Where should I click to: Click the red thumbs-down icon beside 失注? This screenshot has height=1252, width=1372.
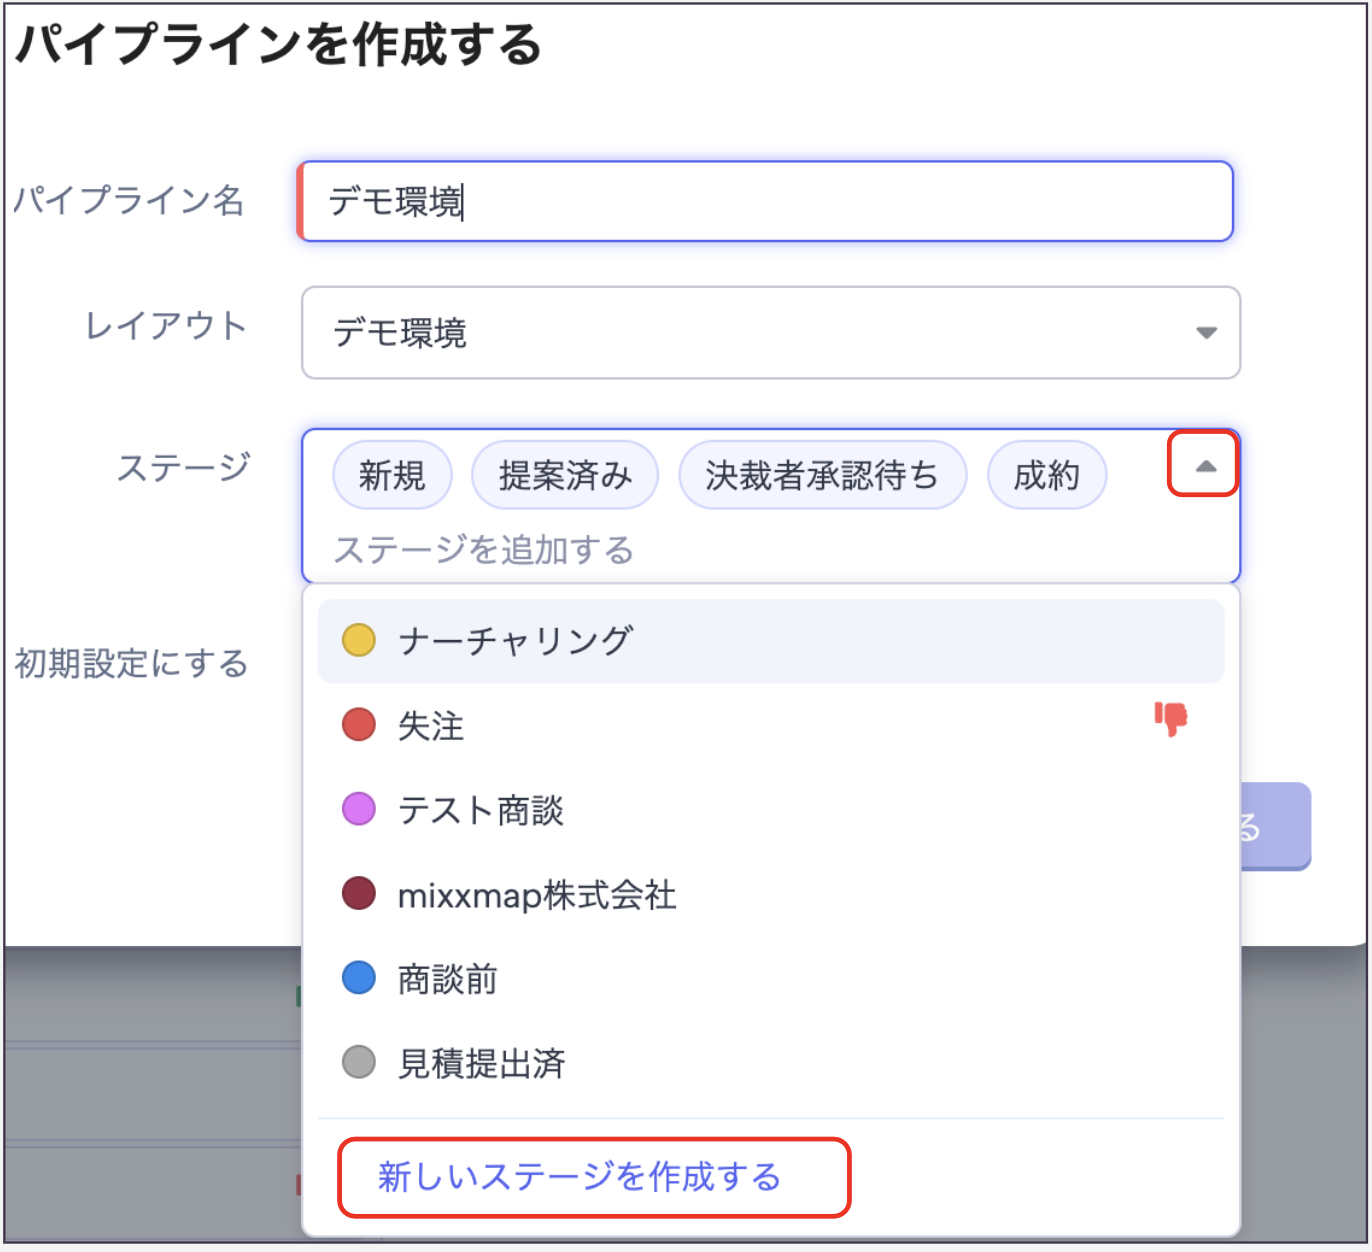tap(1171, 718)
